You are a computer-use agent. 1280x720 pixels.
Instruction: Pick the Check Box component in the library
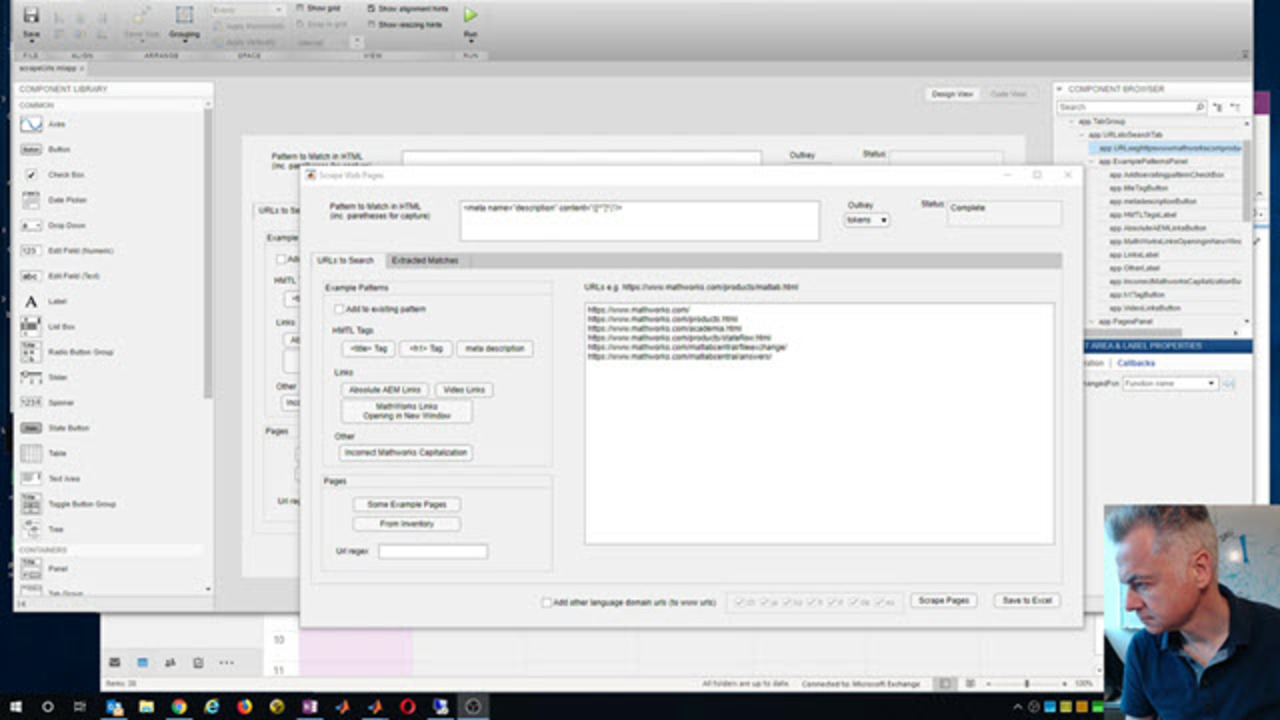click(31, 175)
